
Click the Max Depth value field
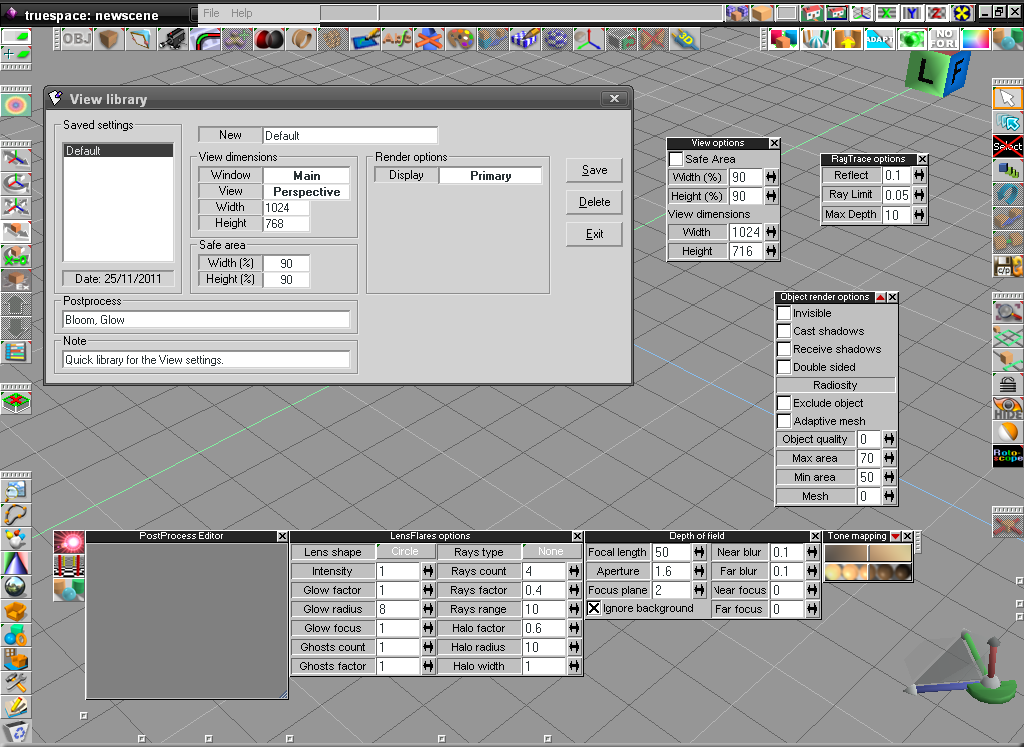[x=896, y=215]
